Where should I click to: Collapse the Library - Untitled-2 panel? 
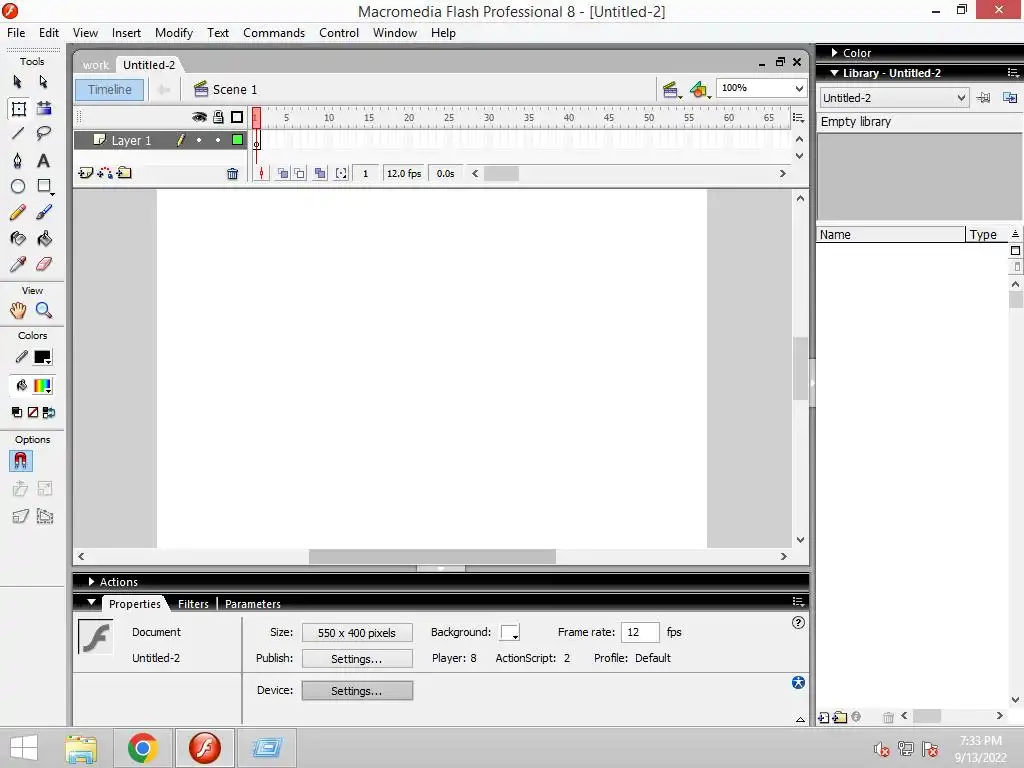(x=835, y=73)
